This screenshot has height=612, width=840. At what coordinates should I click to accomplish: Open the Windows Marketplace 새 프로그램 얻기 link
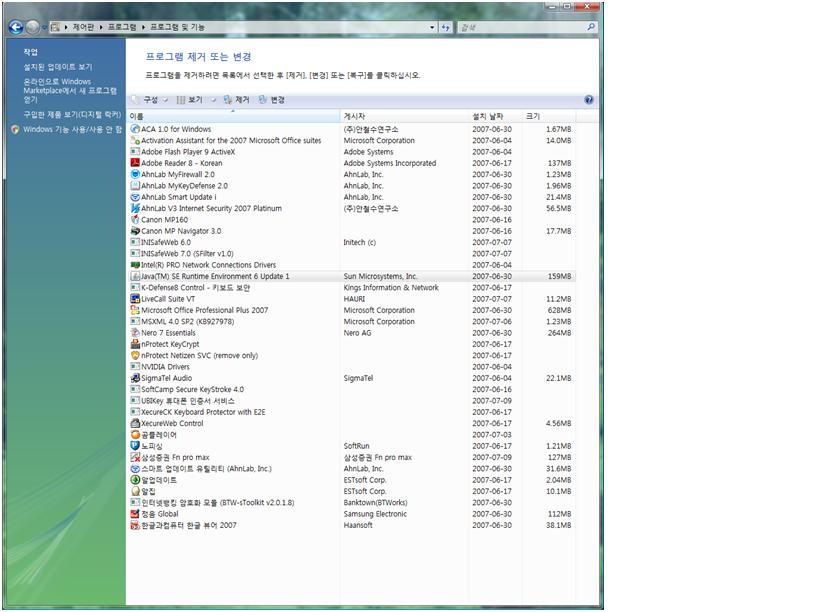pos(70,91)
